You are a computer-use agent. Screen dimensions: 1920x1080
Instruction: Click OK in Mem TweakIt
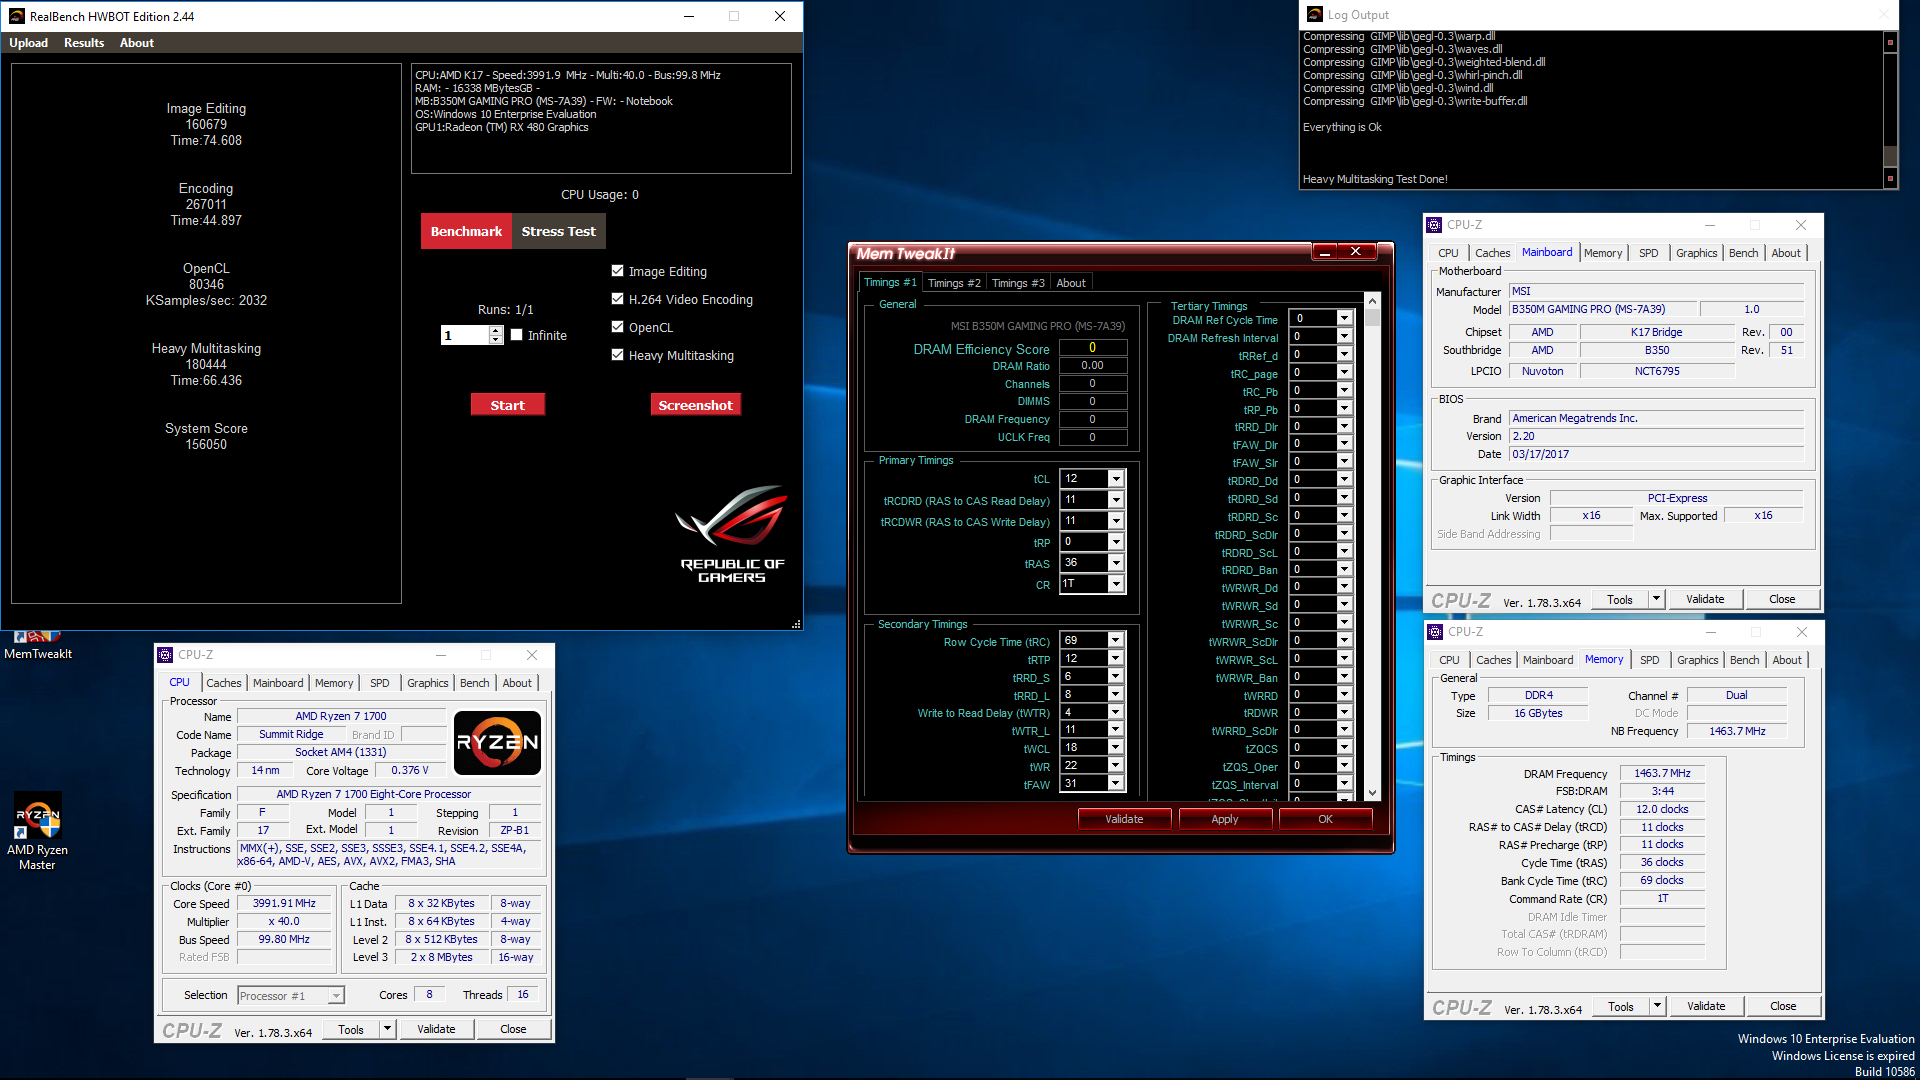tap(1325, 819)
